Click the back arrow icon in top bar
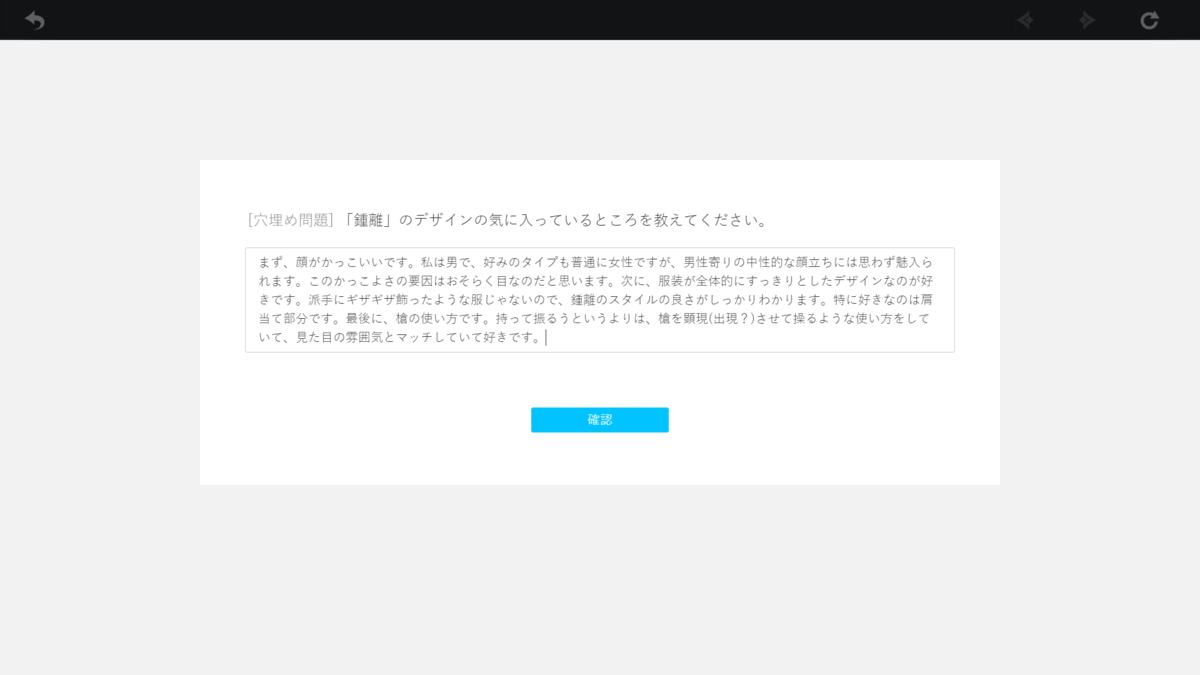Viewport: 1200px width, 675px height. 34,20
